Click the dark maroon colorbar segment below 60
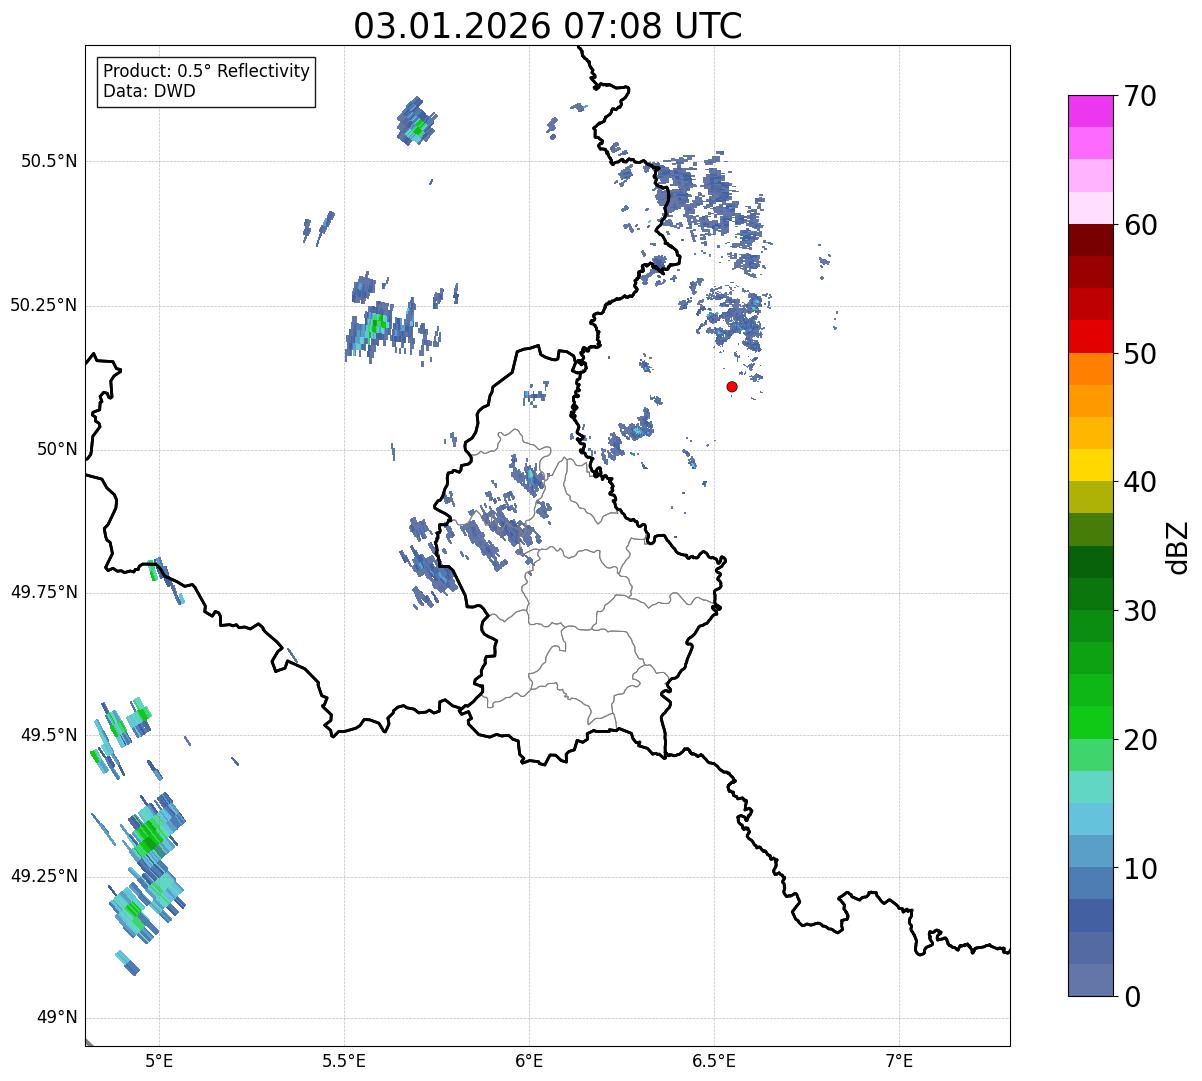The width and height of the screenshot is (1202, 1081). pyautogui.click(x=1092, y=240)
